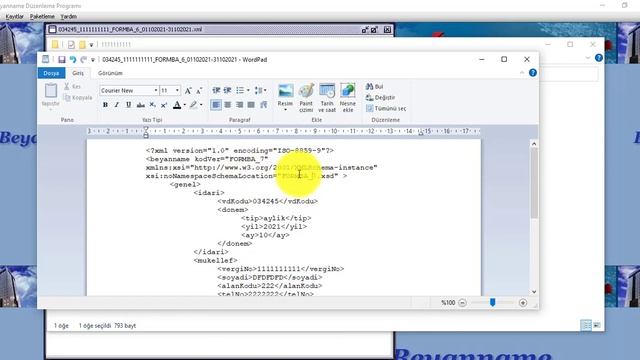This screenshot has height=360, width=640.
Task: Close the inner XML document window
Action: click(x=387, y=29)
